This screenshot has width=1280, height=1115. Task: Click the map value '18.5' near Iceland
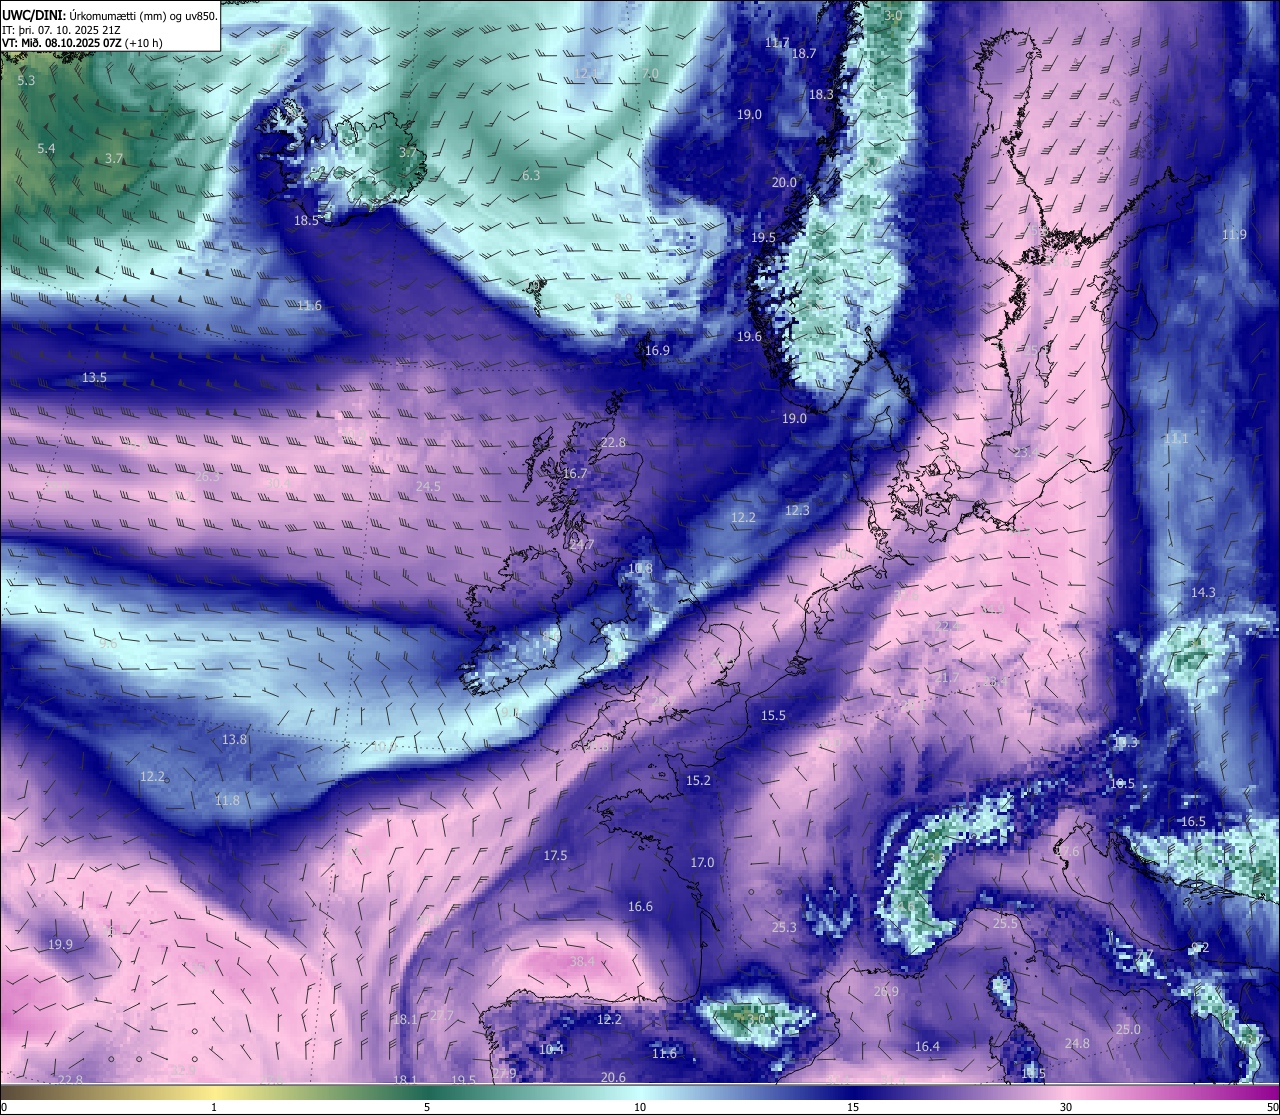click(306, 221)
